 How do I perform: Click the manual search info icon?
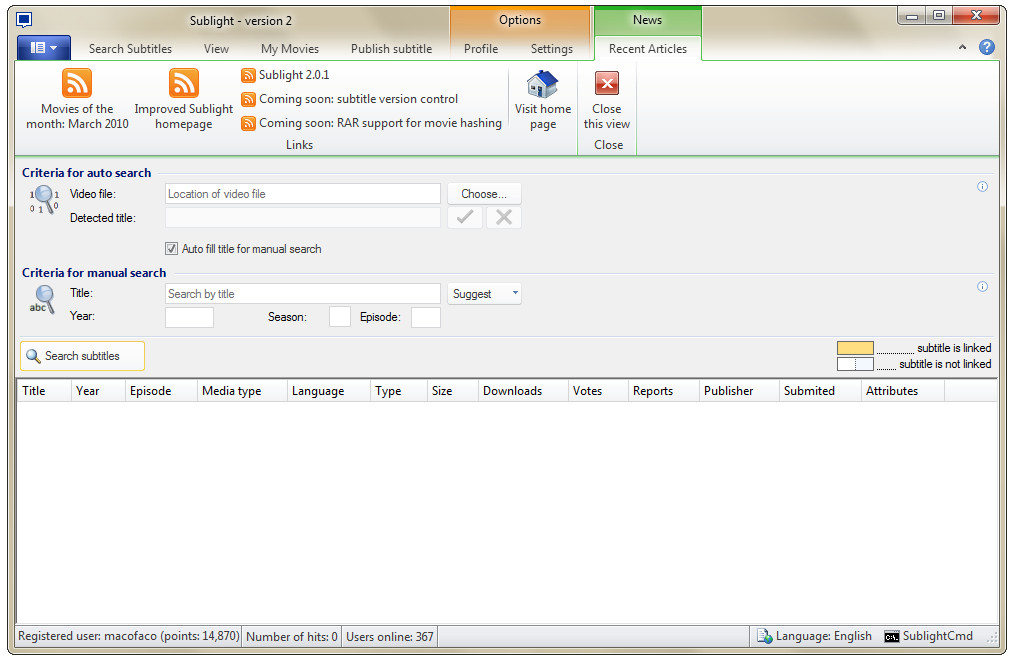tap(982, 287)
